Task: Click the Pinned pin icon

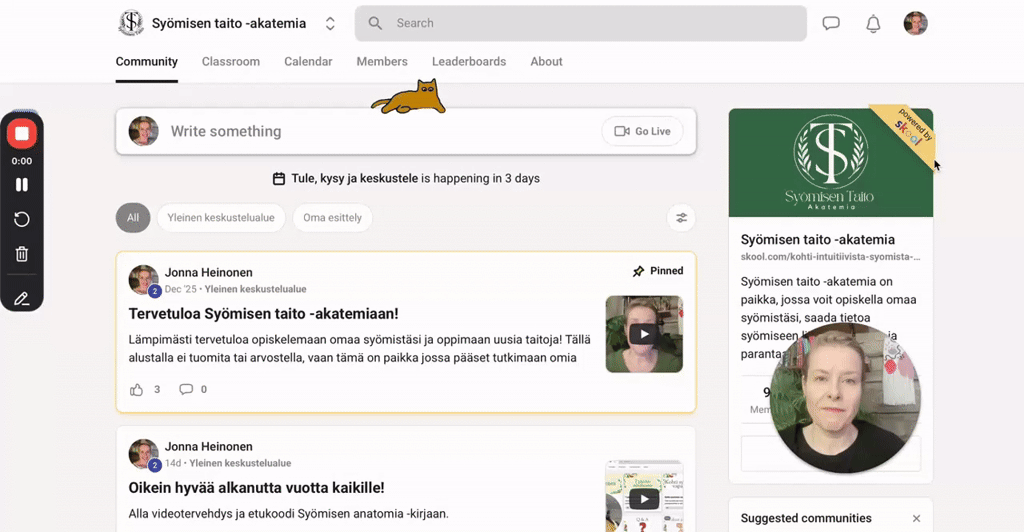Action: click(638, 271)
